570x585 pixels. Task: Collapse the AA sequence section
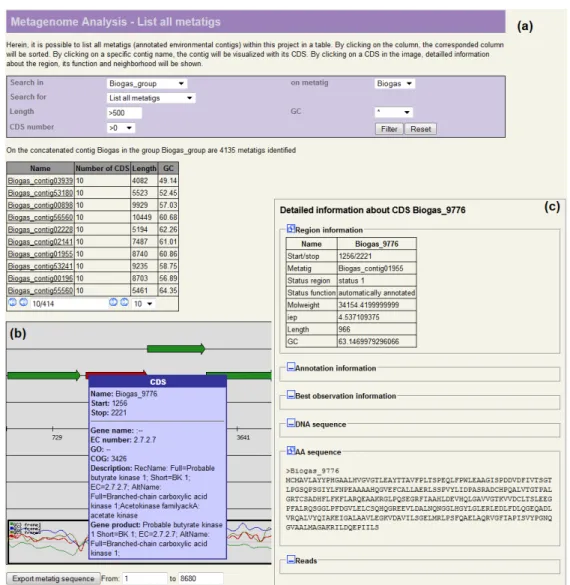tap(291, 451)
